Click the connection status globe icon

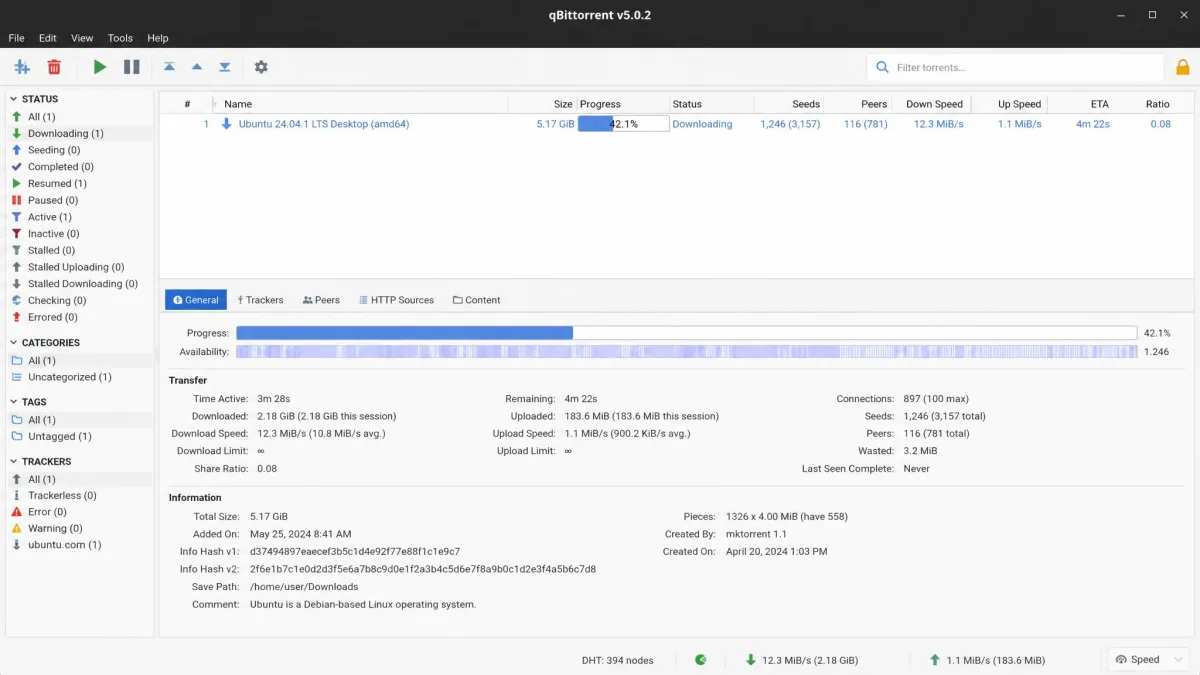[701, 660]
